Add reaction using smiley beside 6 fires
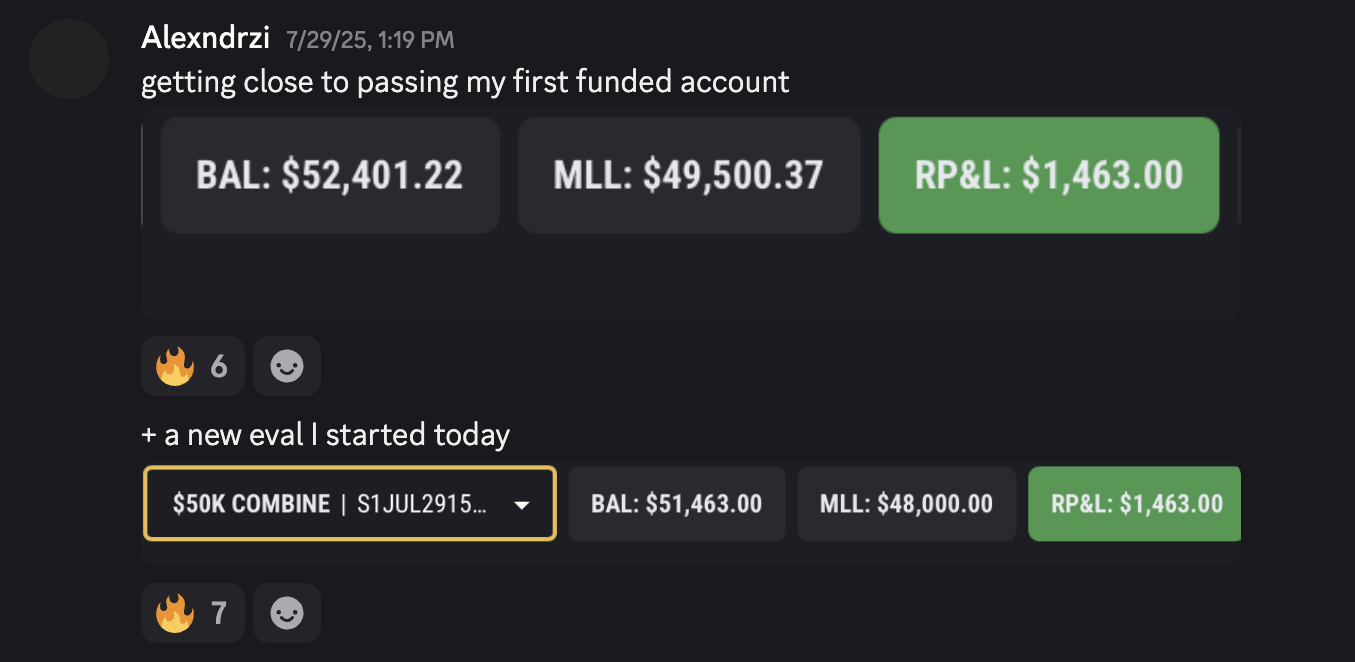Screen dimensions: 1355x662 287,367
